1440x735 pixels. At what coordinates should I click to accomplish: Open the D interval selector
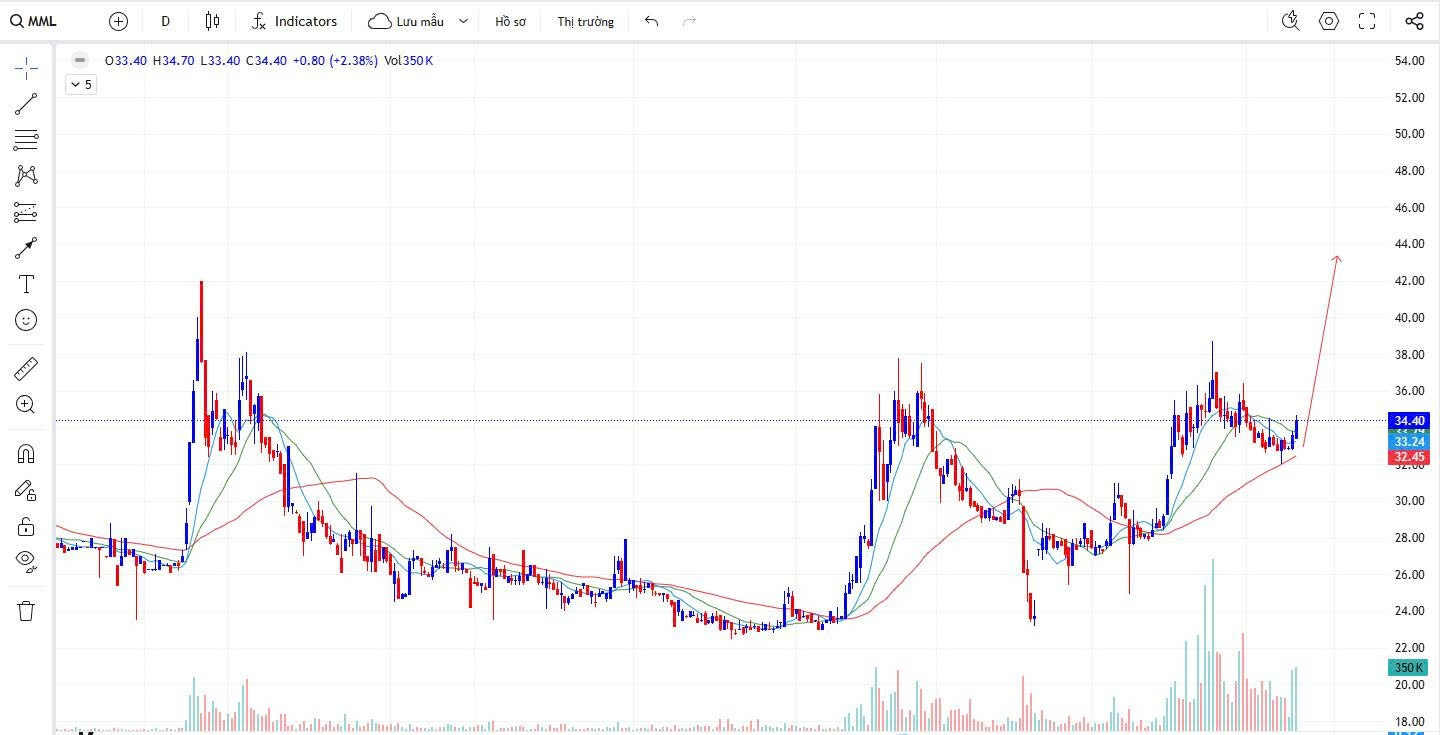point(165,21)
